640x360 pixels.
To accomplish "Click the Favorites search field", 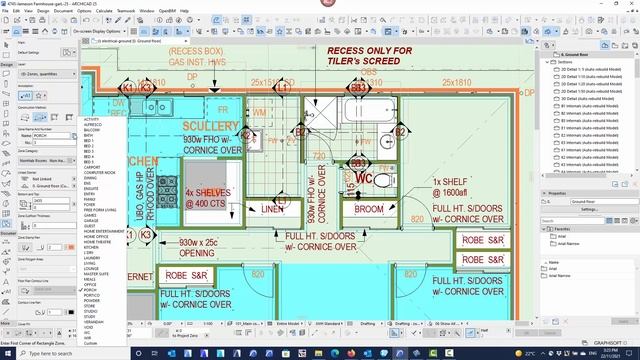I will tap(573, 221).
